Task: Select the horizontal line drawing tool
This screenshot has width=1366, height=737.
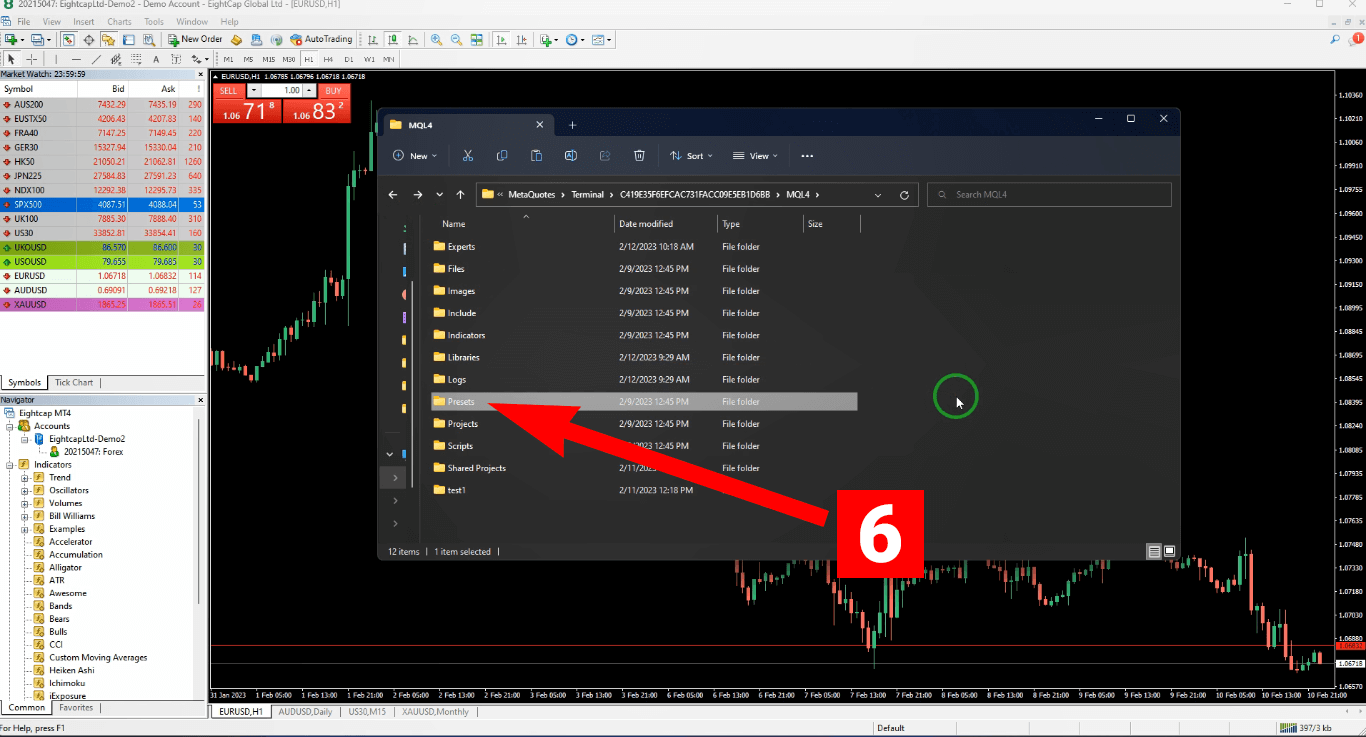Action: 76,60
